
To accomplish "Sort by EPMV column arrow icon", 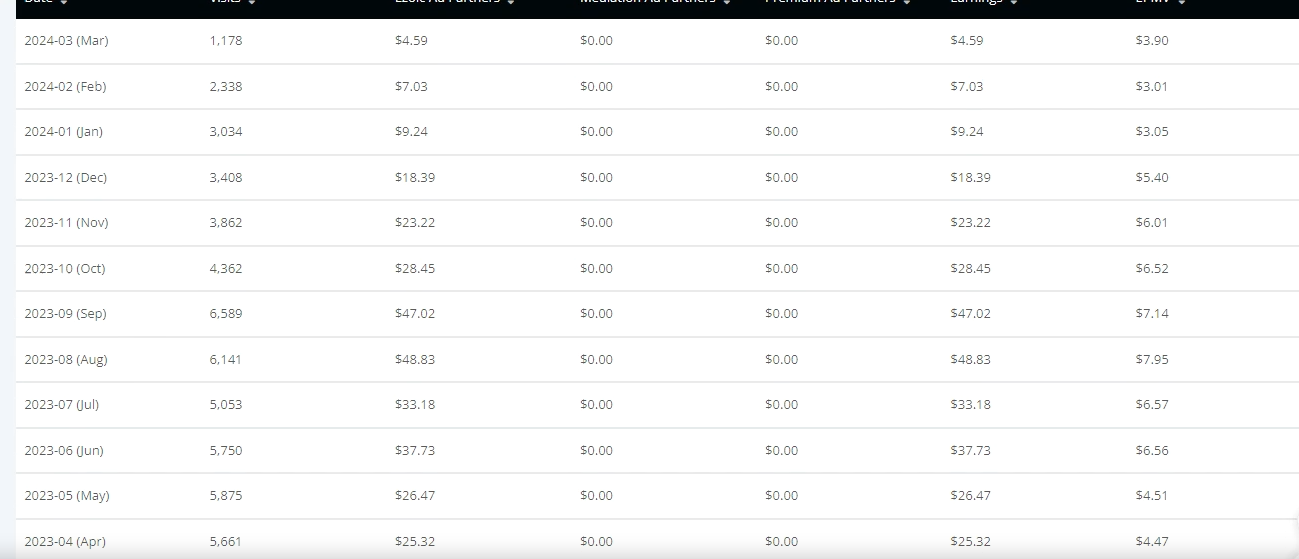I will (x=1182, y=3).
